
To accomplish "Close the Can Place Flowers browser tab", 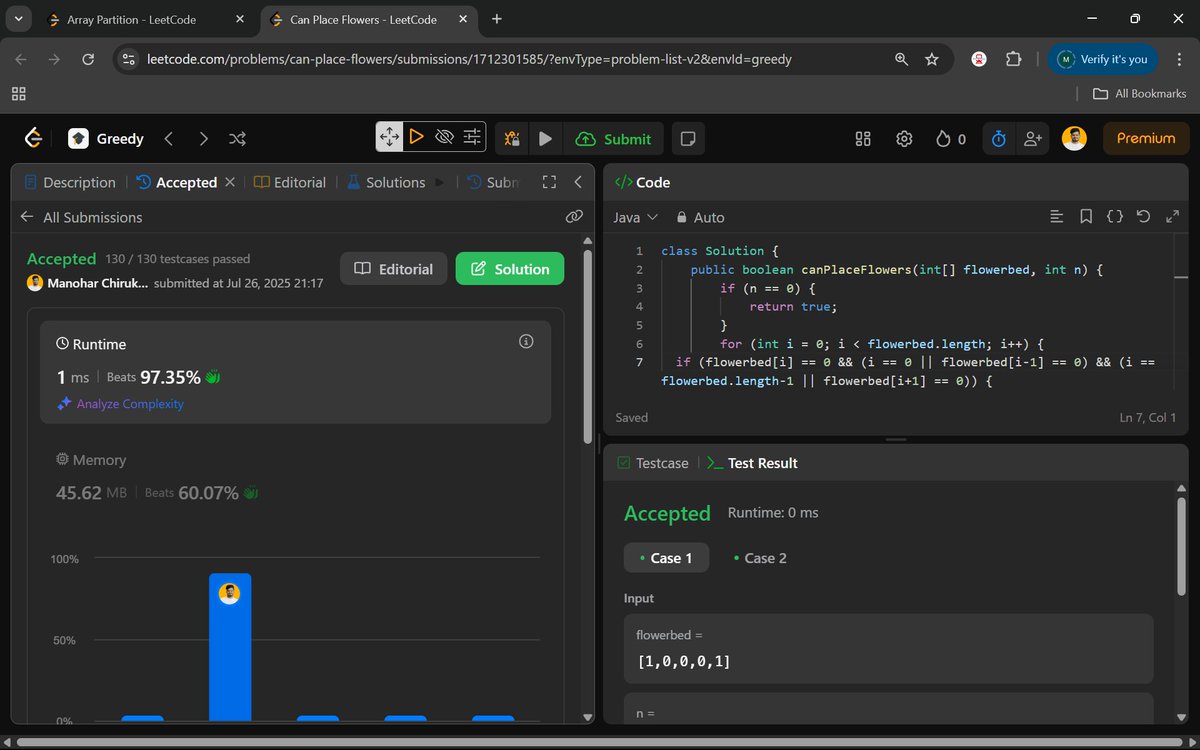I will click(464, 19).
